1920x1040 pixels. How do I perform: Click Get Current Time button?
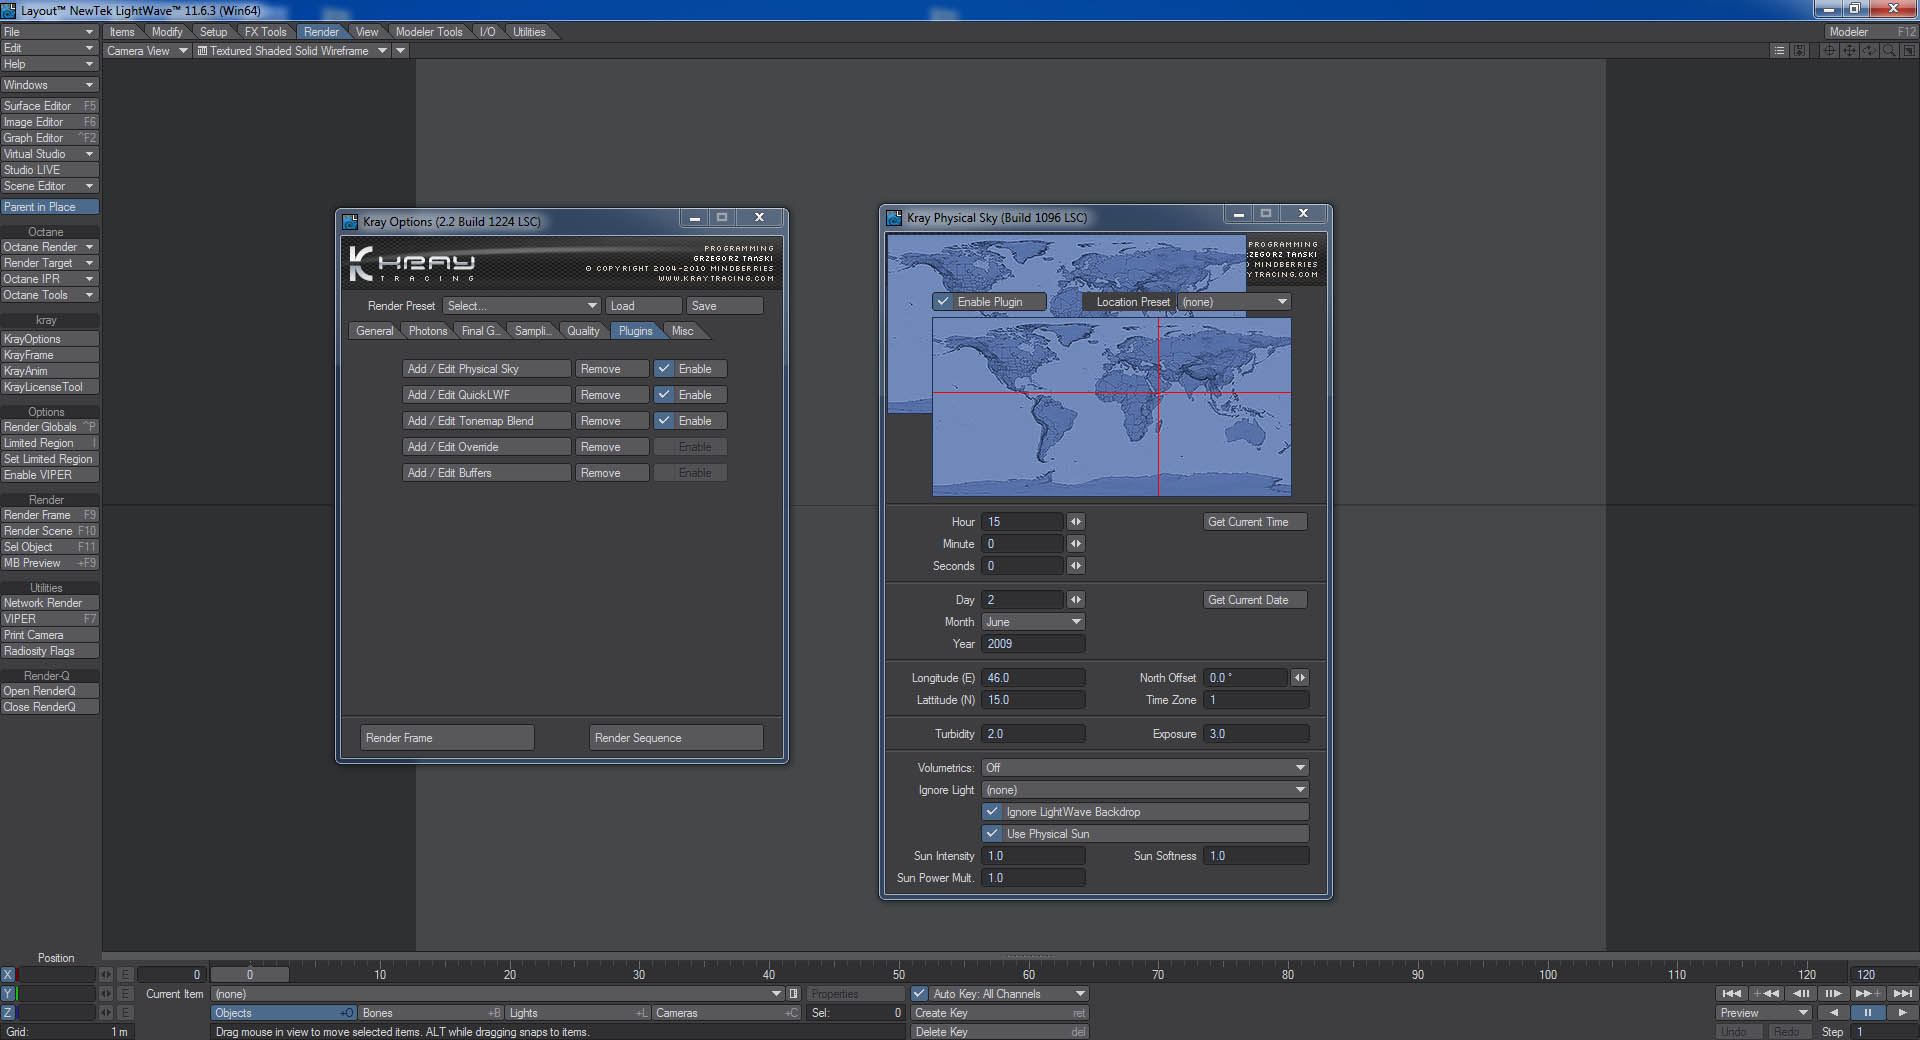pyautogui.click(x=1254, y=522)
